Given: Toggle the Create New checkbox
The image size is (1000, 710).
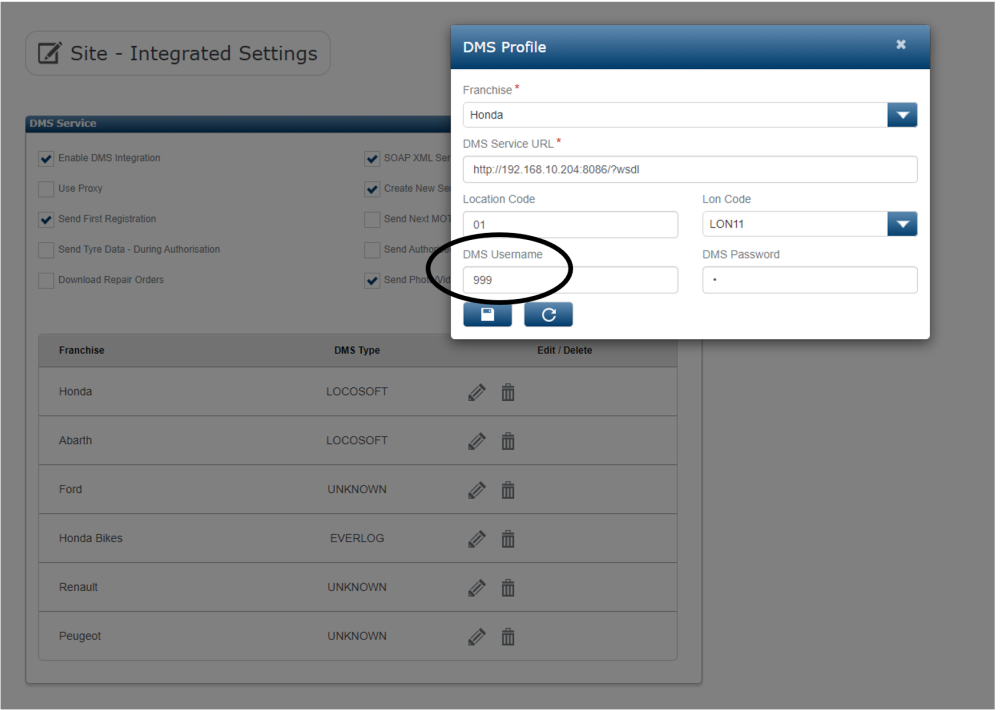Looking at the screenshot, I should point(372,189).
